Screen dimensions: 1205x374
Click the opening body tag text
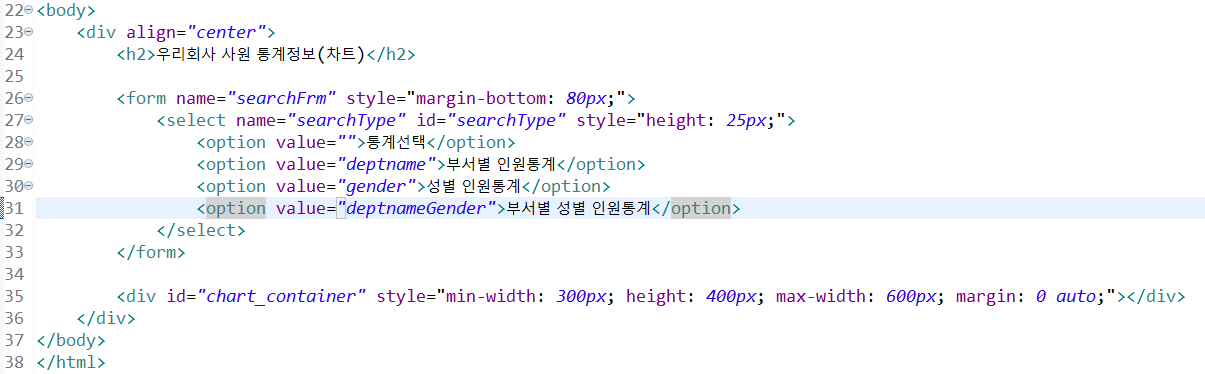click(x=65, y=10)
